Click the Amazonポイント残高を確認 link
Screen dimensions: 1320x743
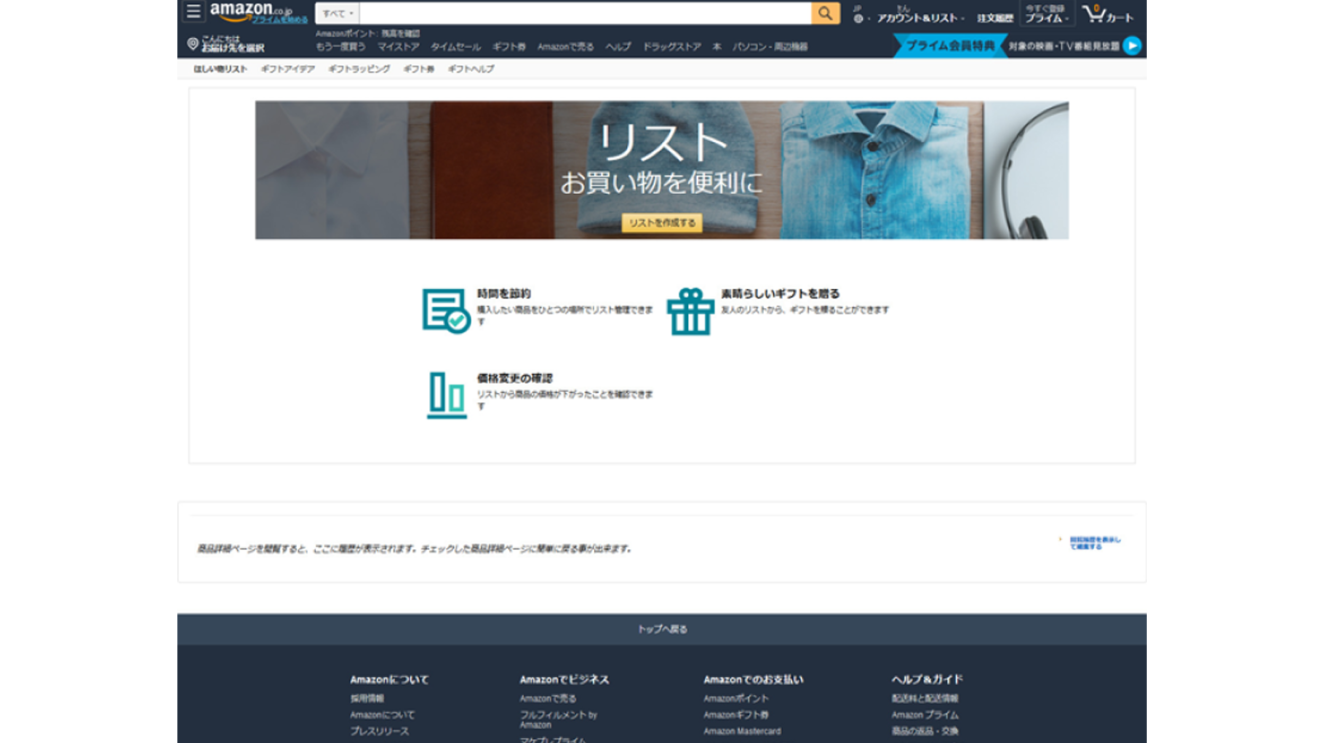point(367,34)
